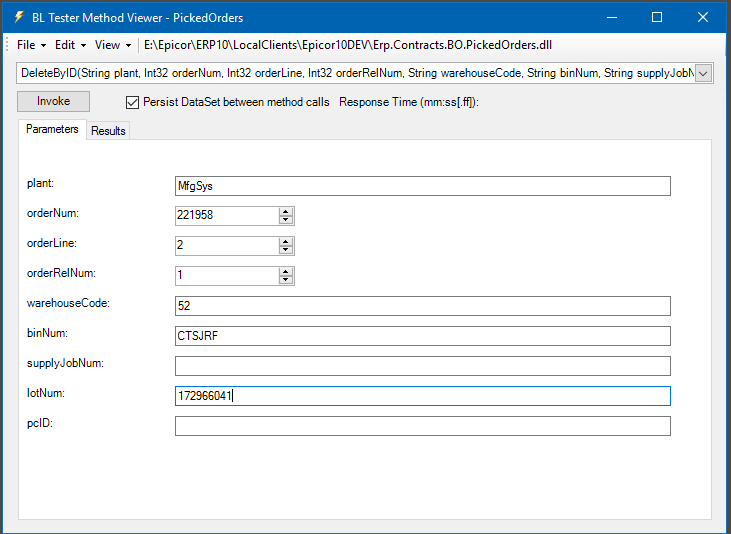Increment orderRelNum with up arrow
Screen dimensions: 731x534
[x=286, y=271]
